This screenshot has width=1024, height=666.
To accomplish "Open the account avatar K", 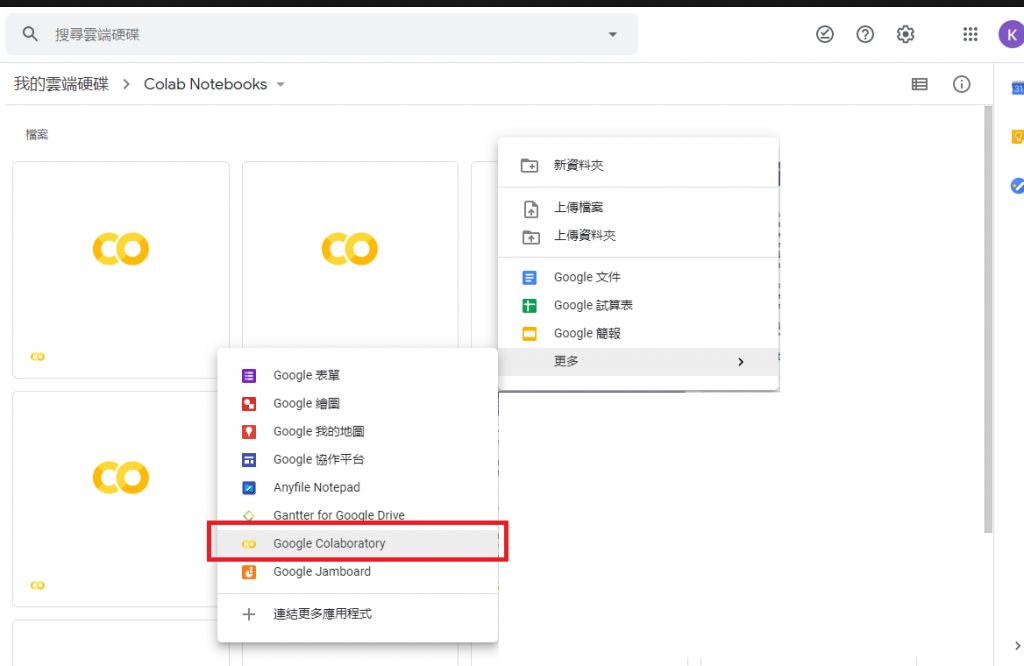I will [1011, 34].
